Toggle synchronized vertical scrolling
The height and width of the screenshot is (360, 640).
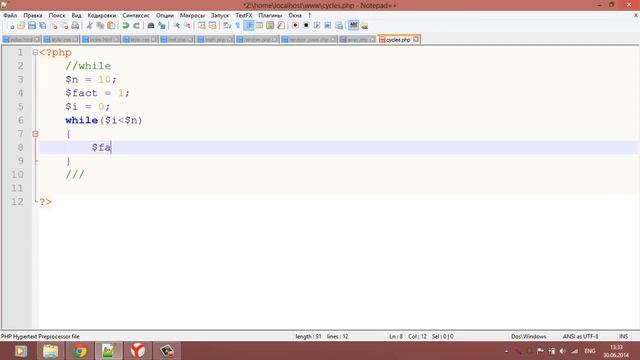(x=202, y=26)
